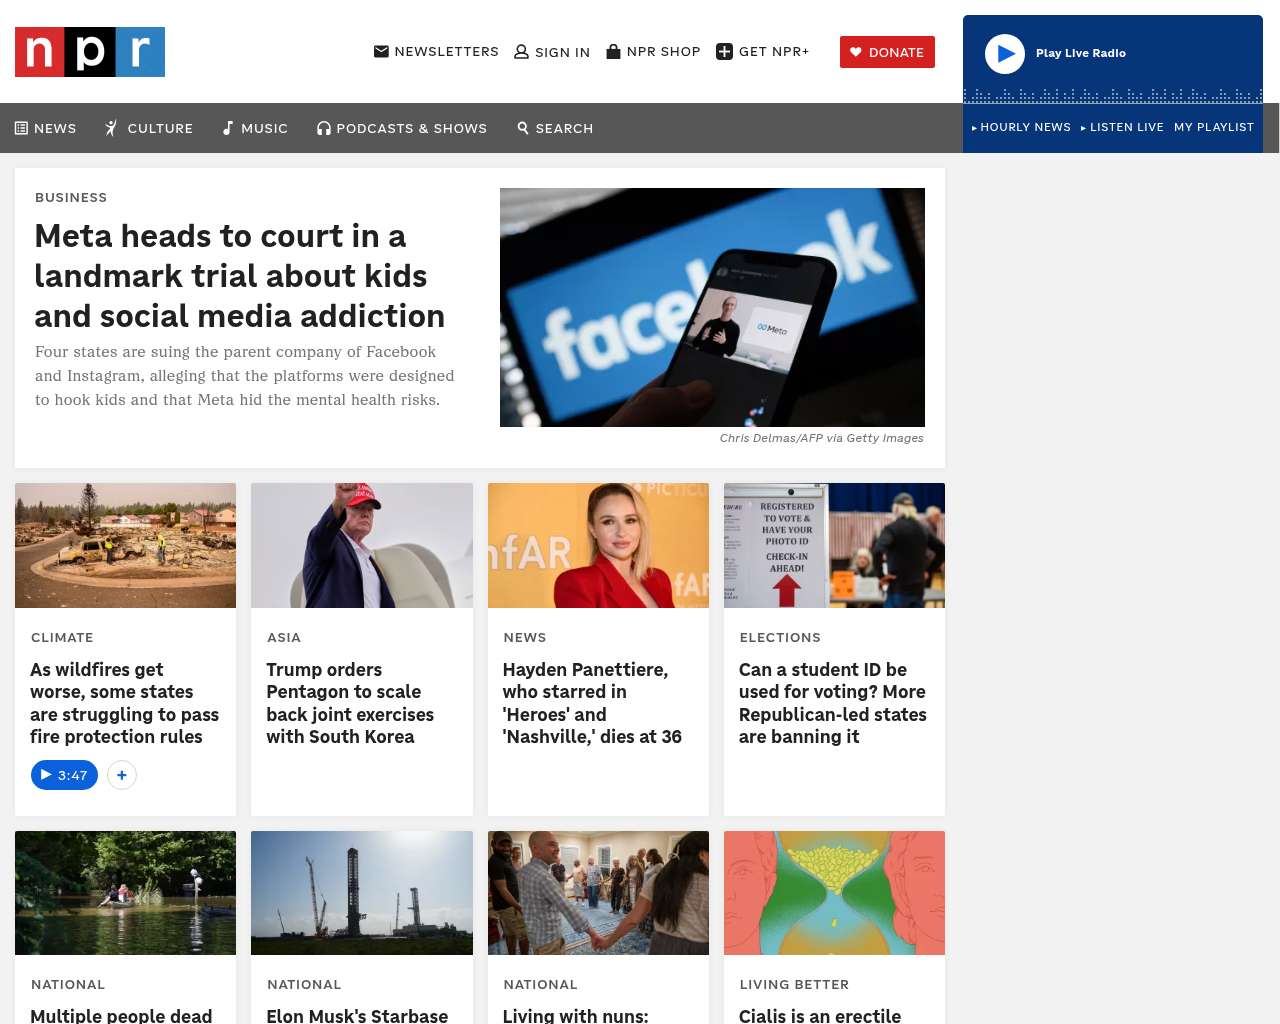The width and height of the screenshot is (1280, 1024).
Task: Click the Starbase rocket tower thumbnail
Action: pos(362,893)
